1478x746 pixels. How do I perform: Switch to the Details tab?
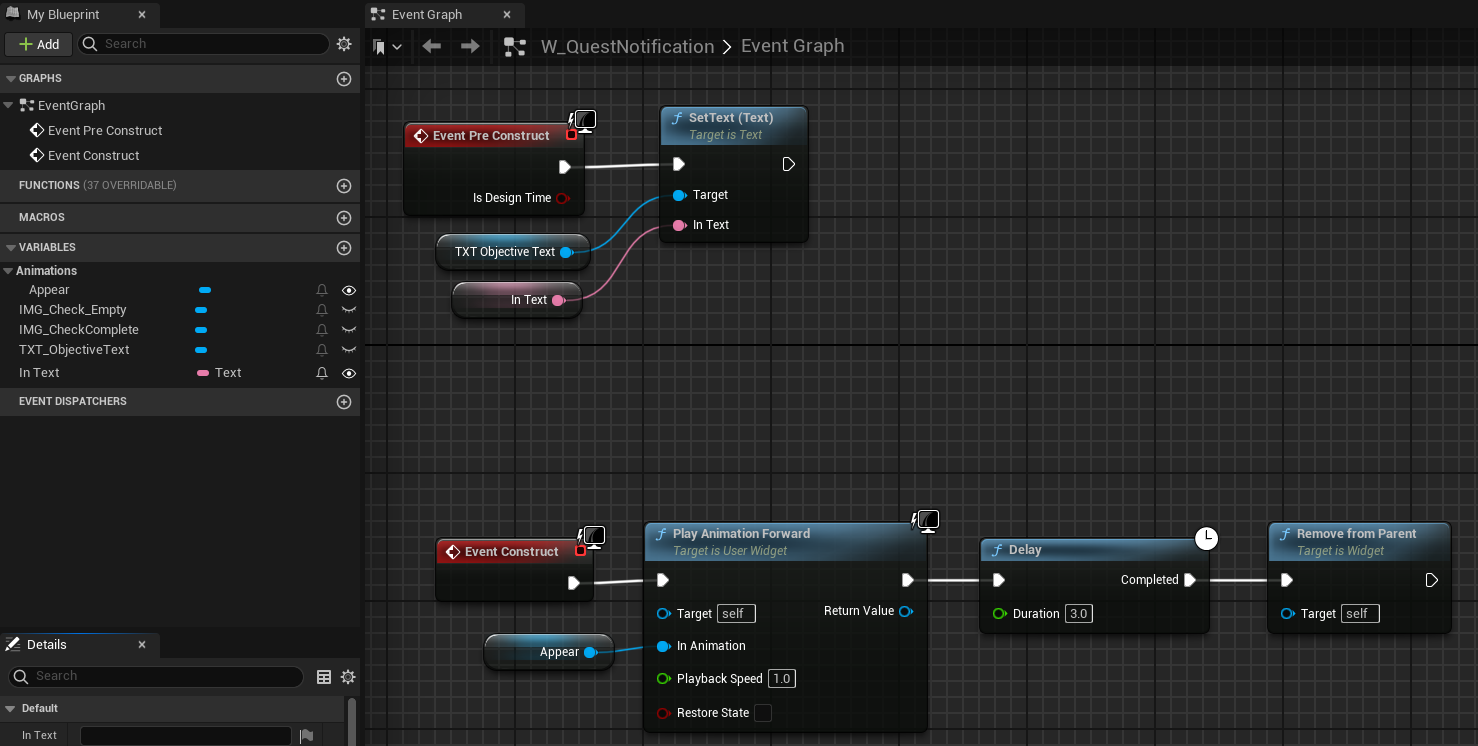[x=46, y=645]
